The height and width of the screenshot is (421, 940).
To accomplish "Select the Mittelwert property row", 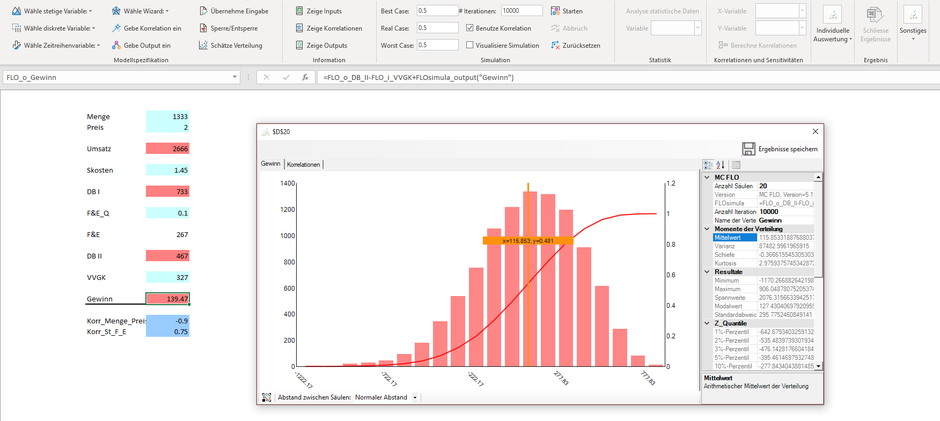I will pyautogui.click(x=763, y=237).
